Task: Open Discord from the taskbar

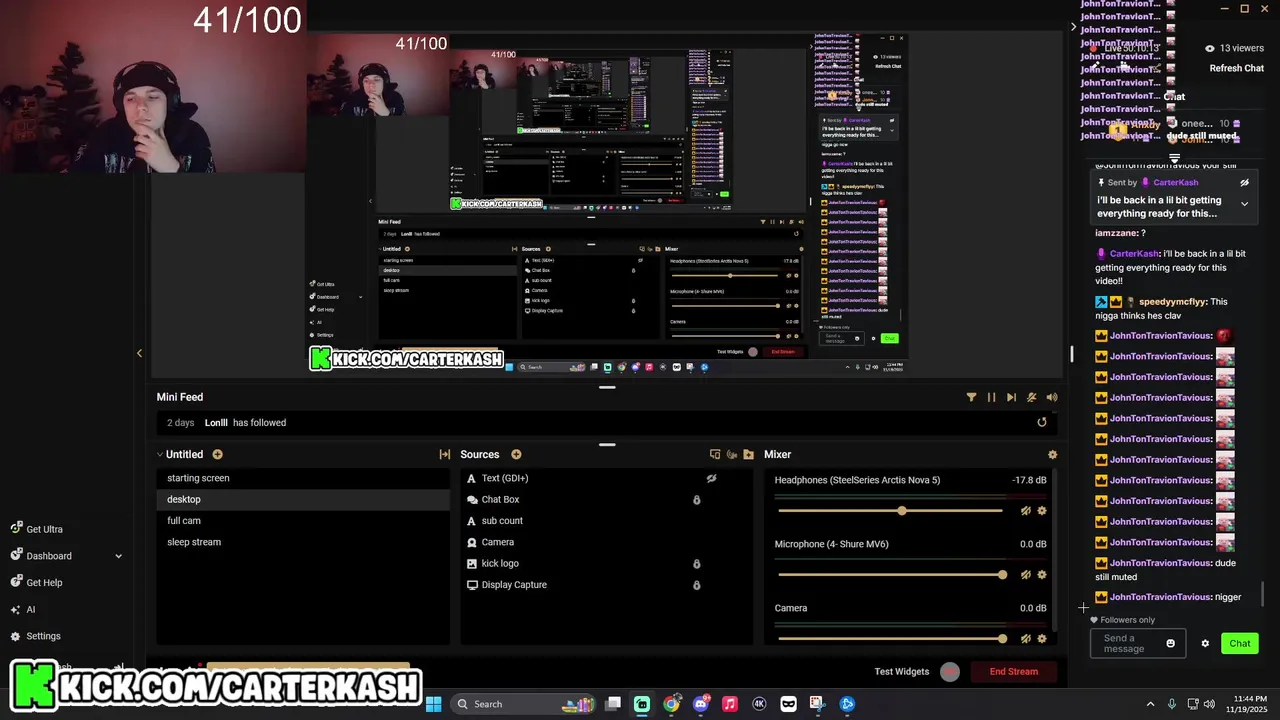Action: pos(701,704)
